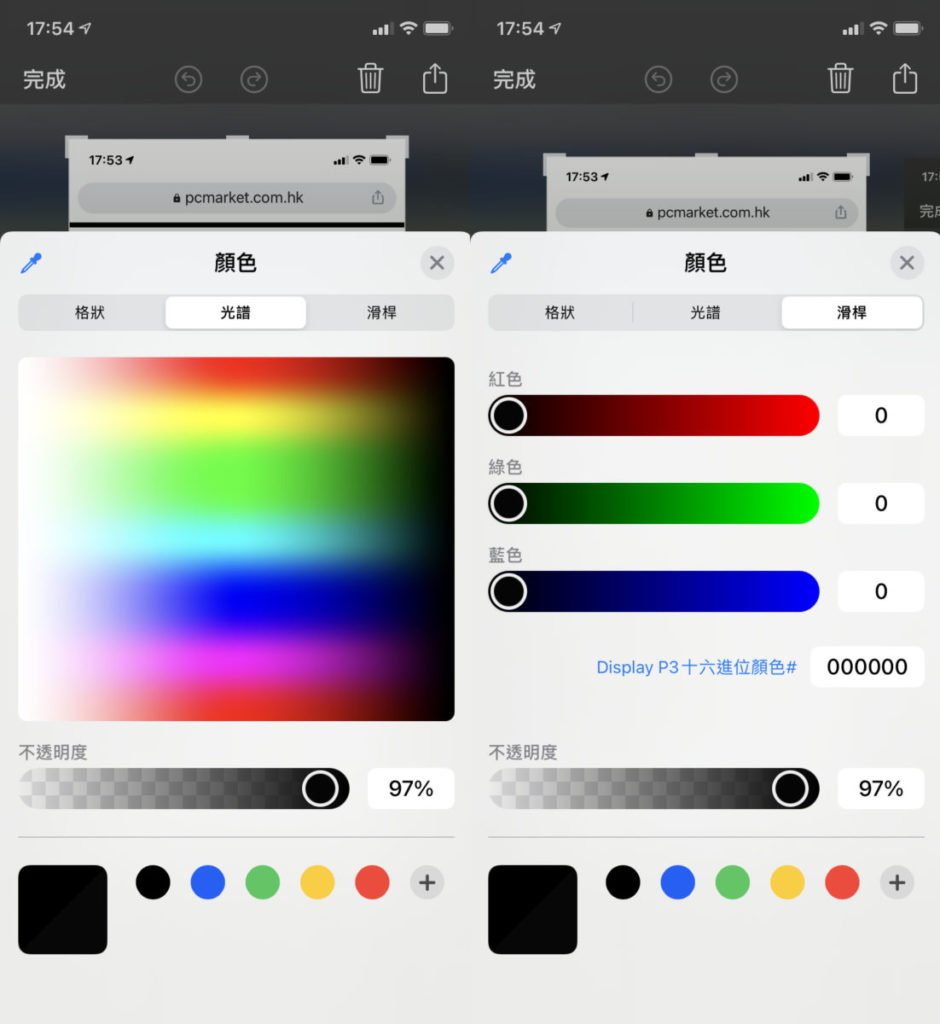Image resolution: width=940 pixels, height=1024 pixels.
Task: Open the share sheet on the right screen
Action: (x=905, y=78)
